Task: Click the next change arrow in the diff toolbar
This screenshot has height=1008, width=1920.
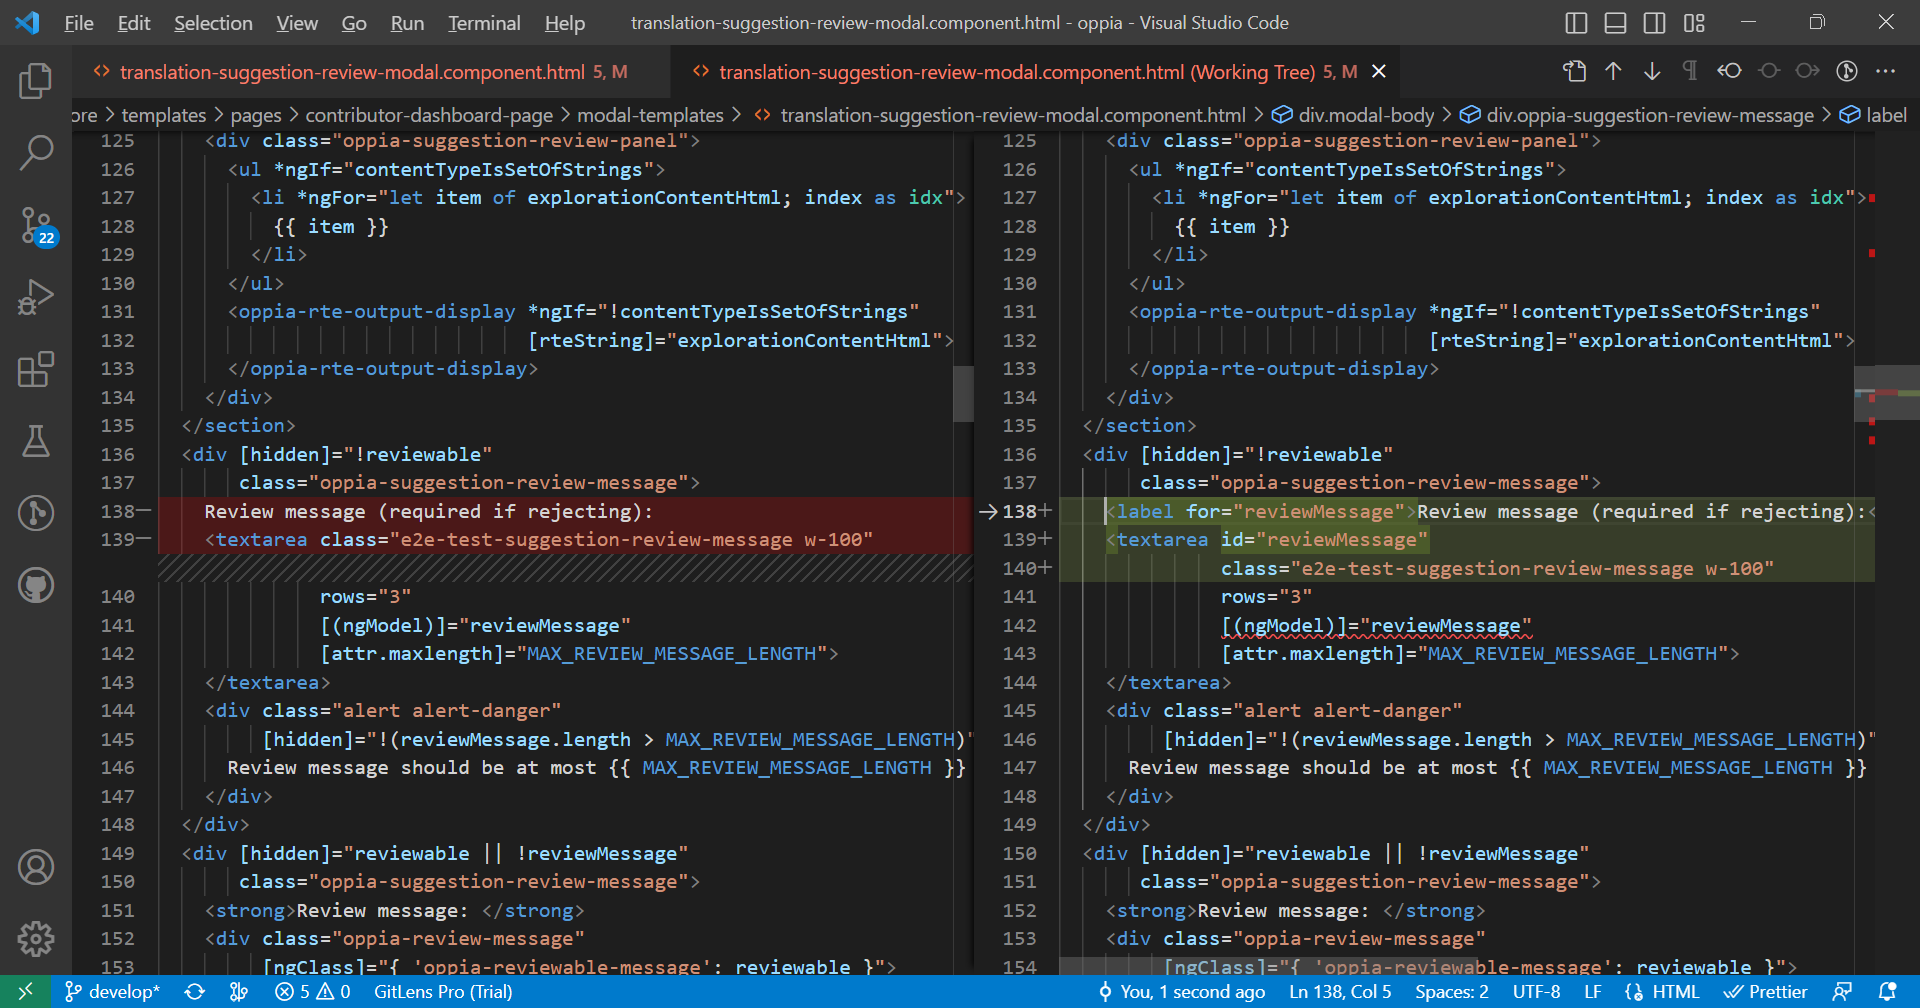Action: coord(1652,71)
